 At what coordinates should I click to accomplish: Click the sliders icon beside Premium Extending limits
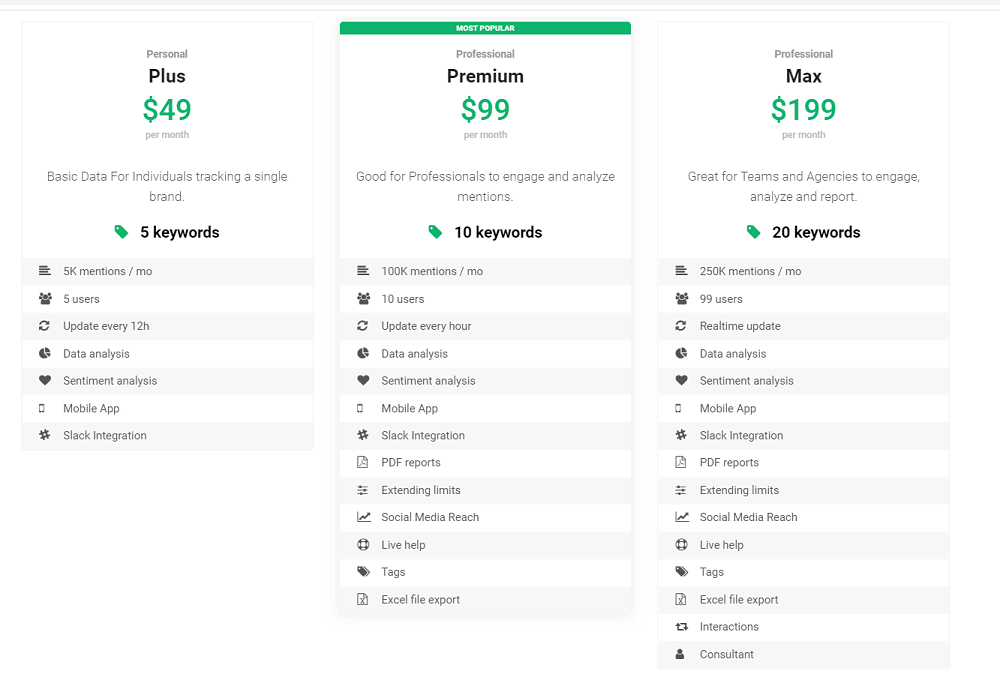[362, 490]
